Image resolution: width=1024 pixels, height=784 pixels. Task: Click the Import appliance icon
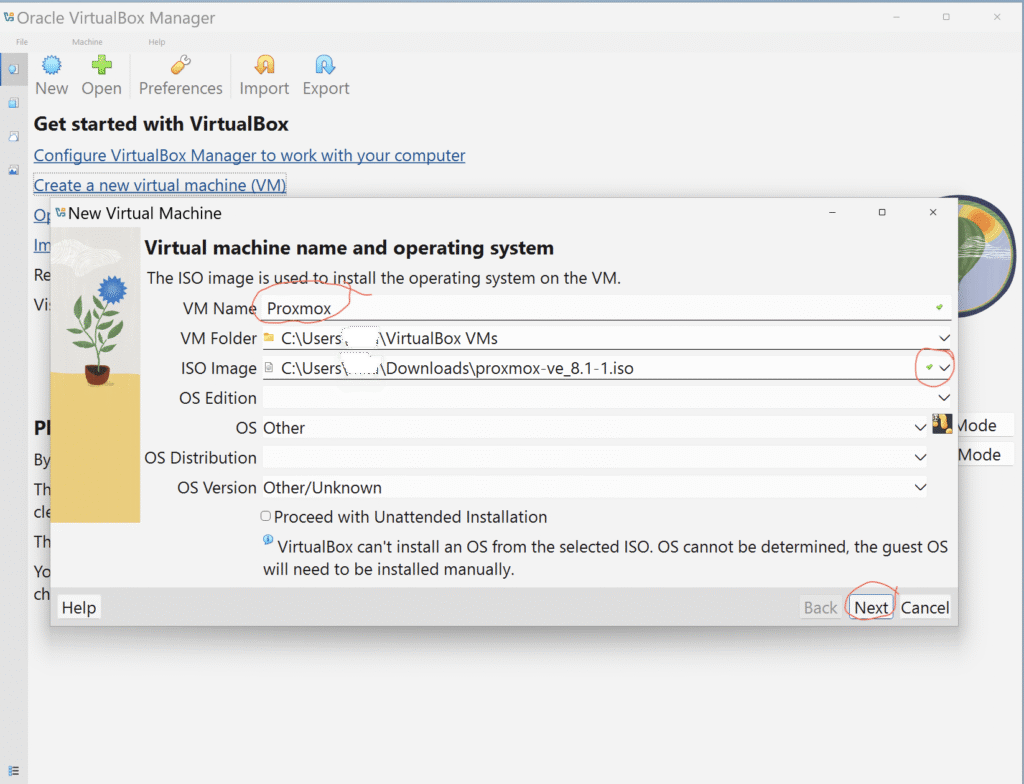tap(264, 66)
